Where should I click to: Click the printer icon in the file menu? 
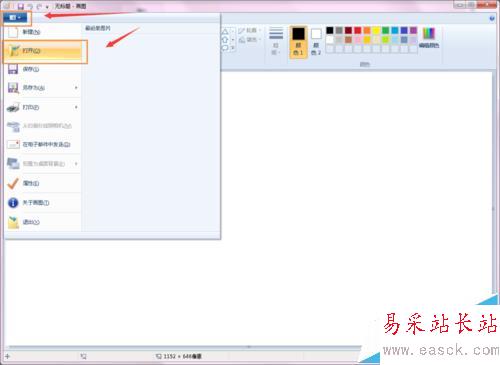click(x=13, y=108)
